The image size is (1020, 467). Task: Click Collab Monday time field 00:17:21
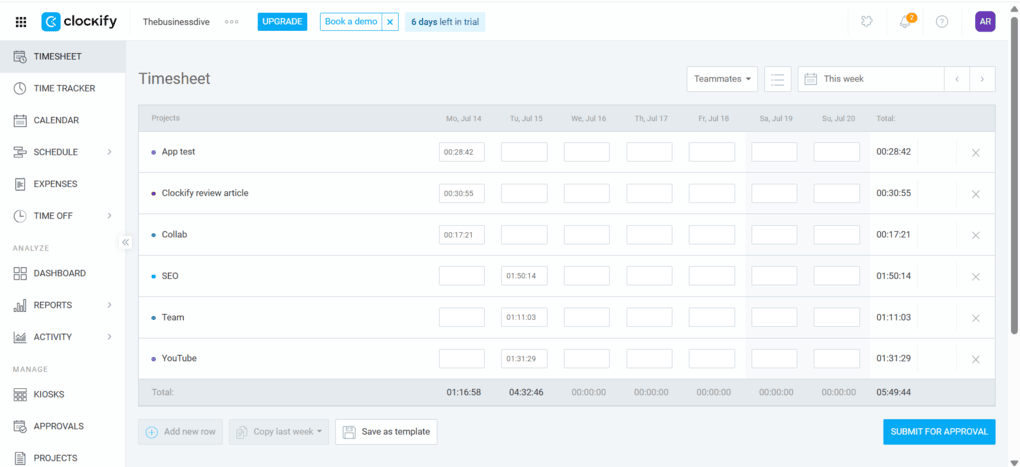point(462,235)
